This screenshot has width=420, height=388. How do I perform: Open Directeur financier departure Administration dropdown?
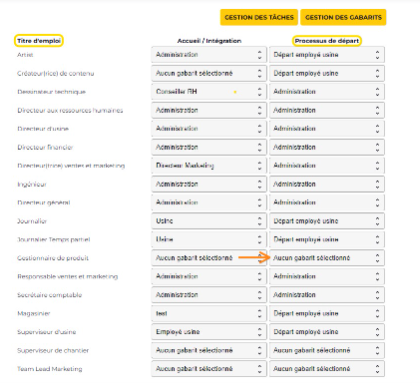tap(327, 147)
